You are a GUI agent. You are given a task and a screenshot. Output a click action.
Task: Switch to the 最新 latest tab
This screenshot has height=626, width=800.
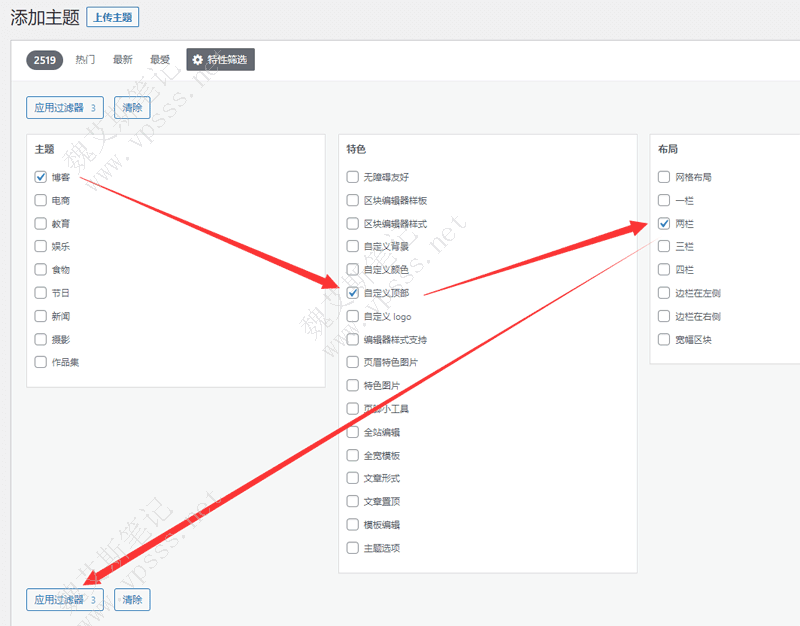coord(122,60)
